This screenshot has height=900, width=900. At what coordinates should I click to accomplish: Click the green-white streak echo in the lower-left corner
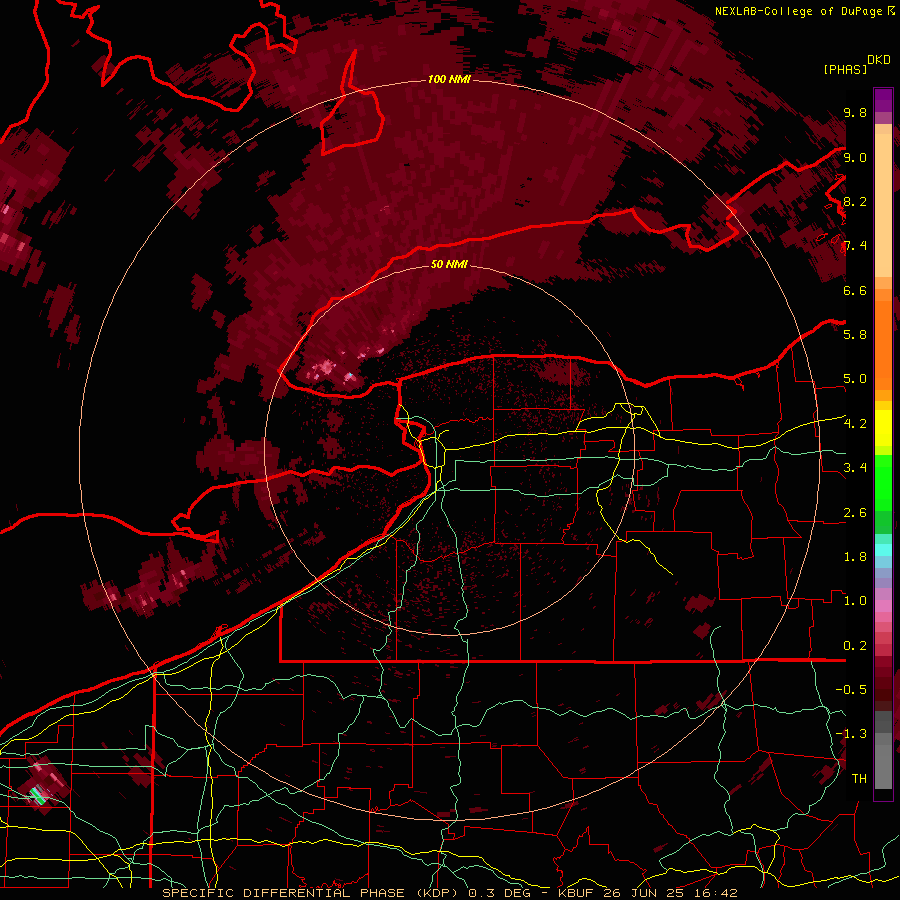point(37,796)
